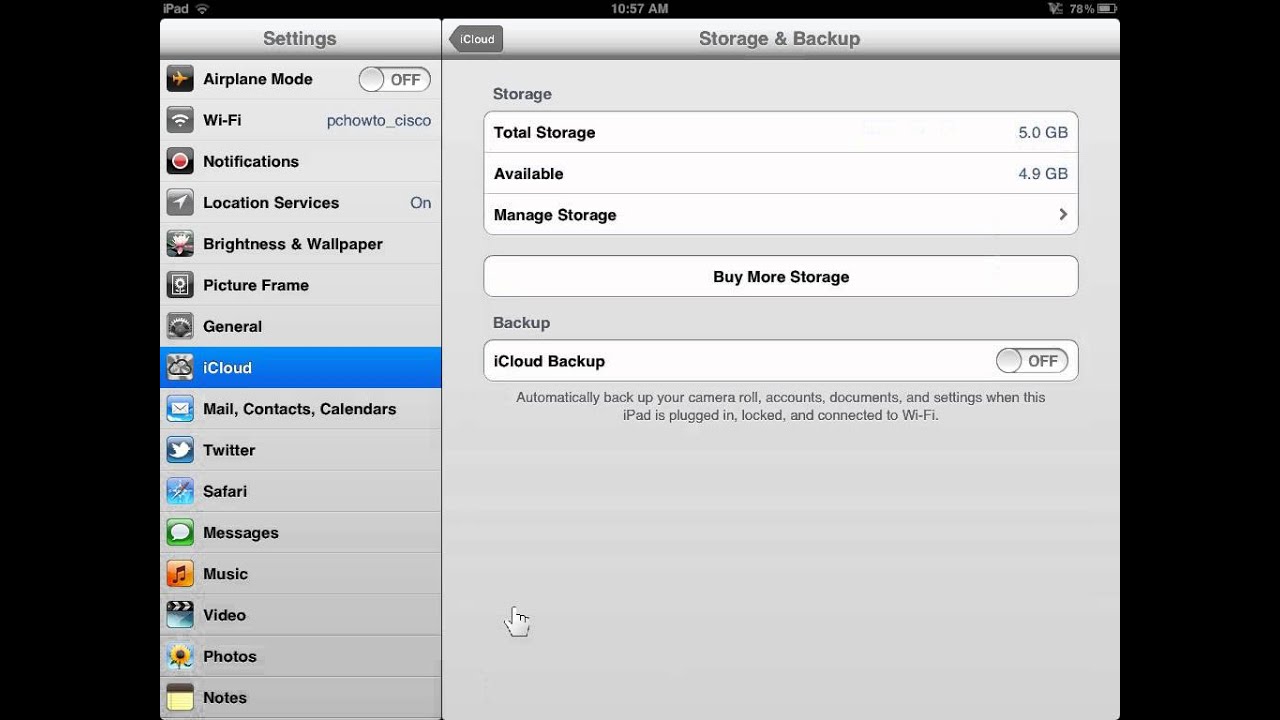Tap the 10:57 AM clock
This screenshot has width=1280, height=720.
click(x=639, y=9)
